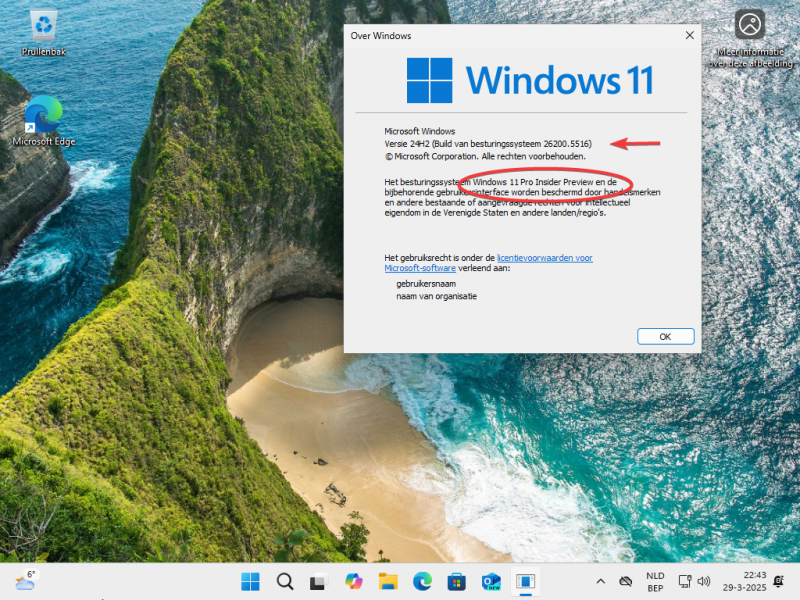Launch Copilot from the taskbar
Screen dimensions: 800x600
(x=354, y=581)
